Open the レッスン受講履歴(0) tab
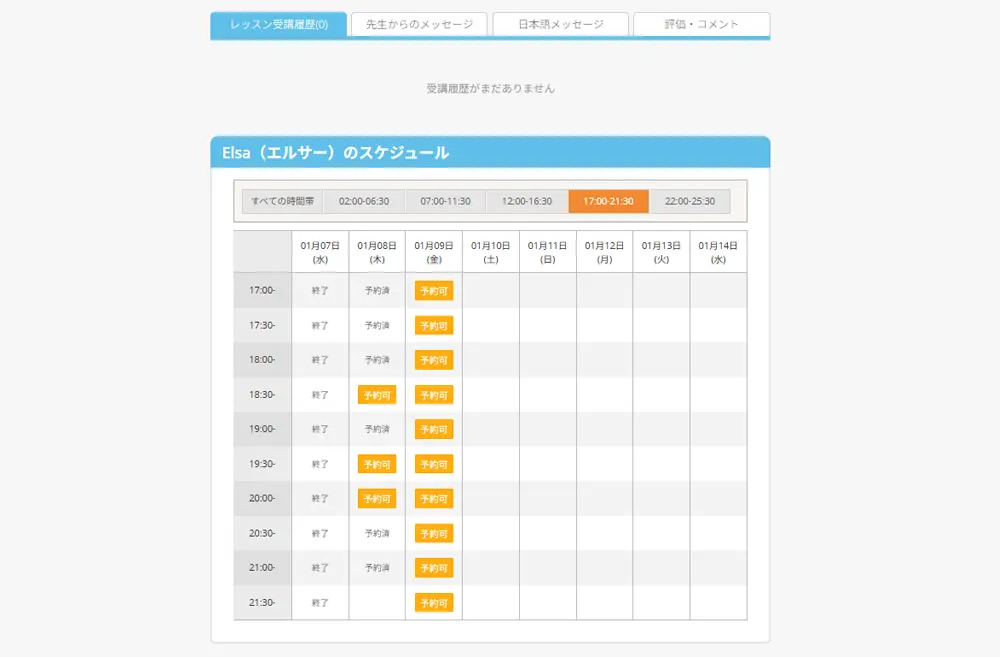This screenshot has height=657, width=1000. pyautogui.click(x=279, y=24)
